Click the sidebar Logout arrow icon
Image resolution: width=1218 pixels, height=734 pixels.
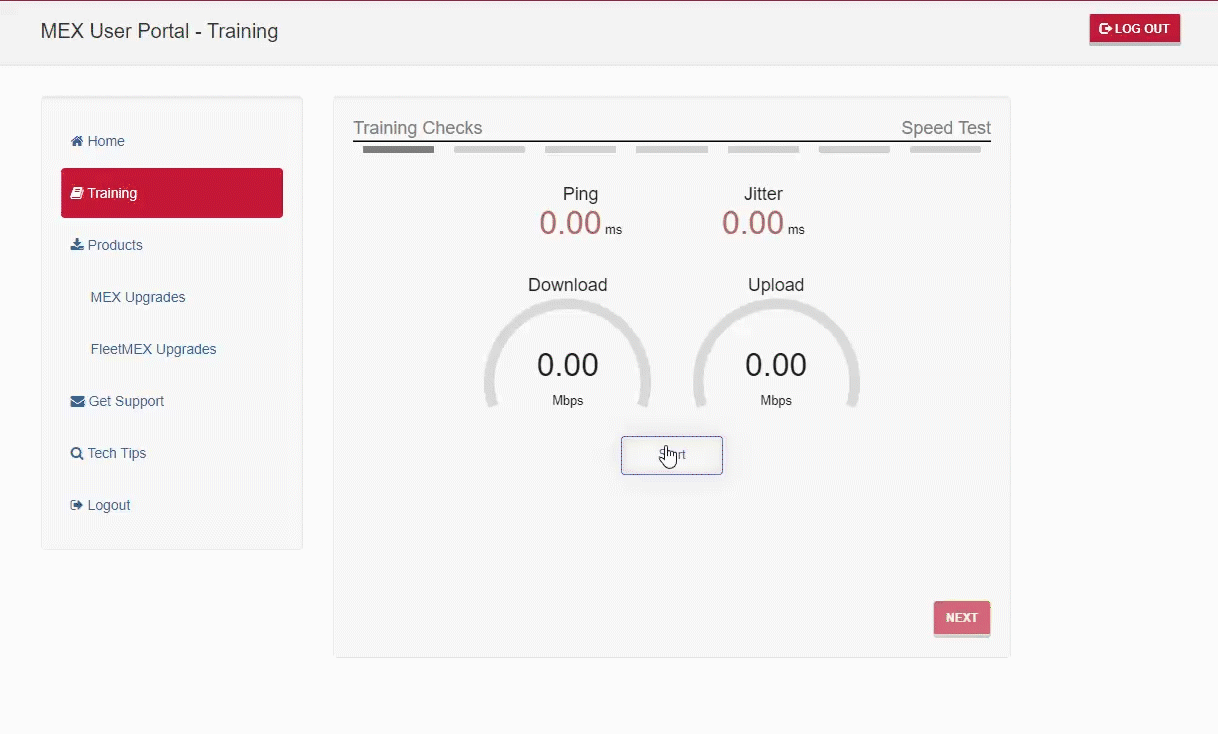77,505
